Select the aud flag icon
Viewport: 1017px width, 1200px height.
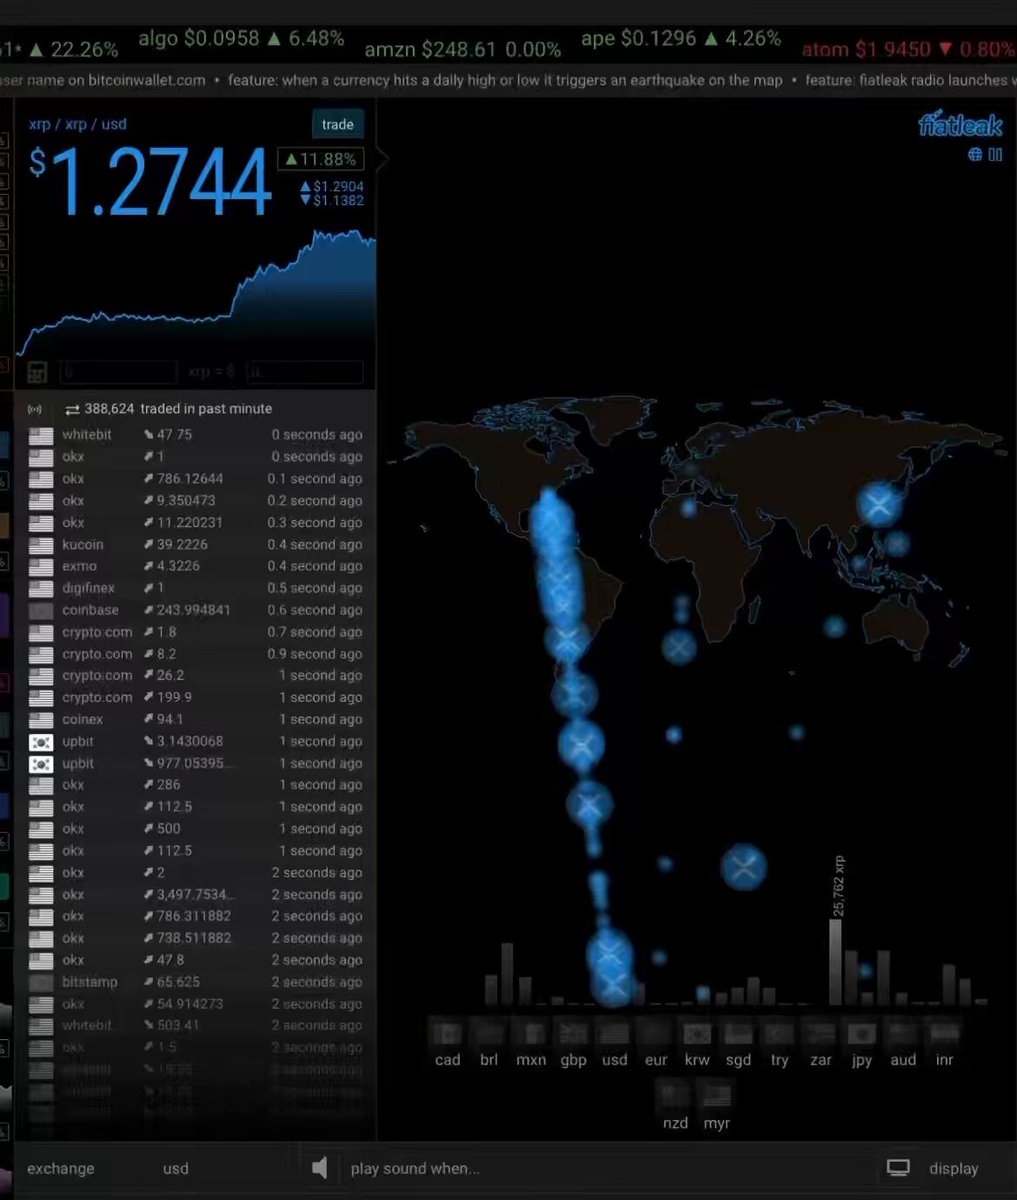(903, 1033)
